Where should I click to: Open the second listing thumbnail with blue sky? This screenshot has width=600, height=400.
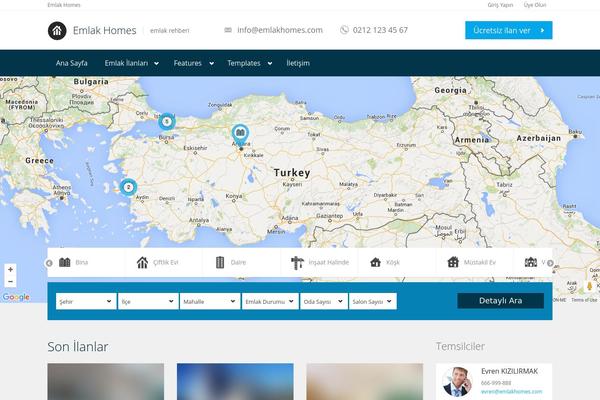235,382
